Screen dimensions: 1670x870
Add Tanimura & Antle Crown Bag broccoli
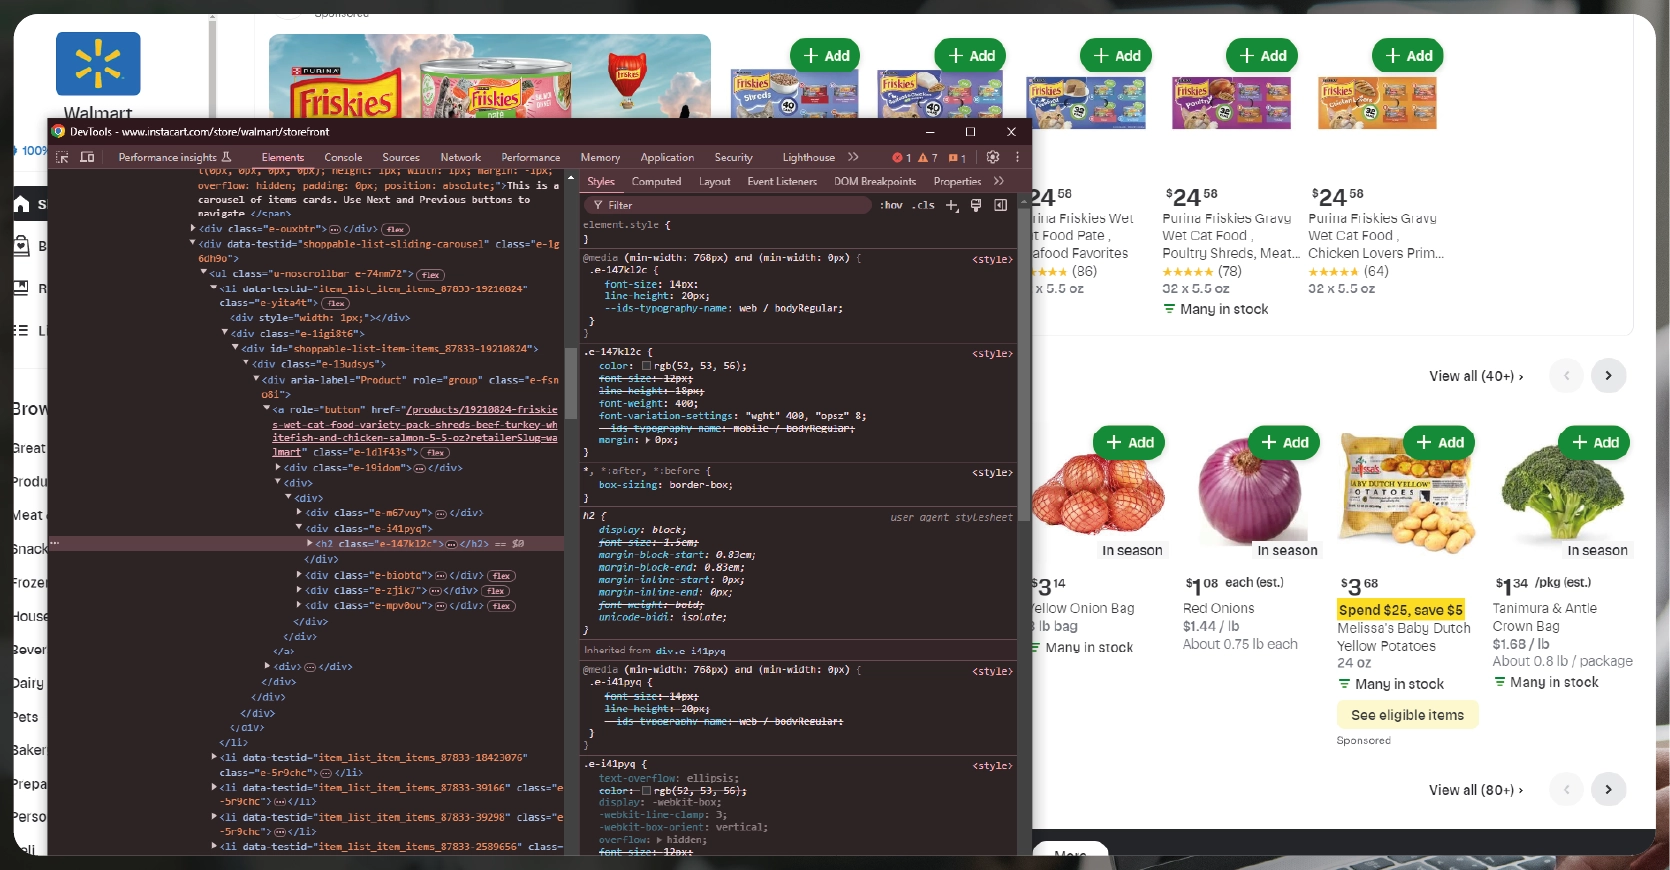pyautogui.click(x=1595, y=442)
